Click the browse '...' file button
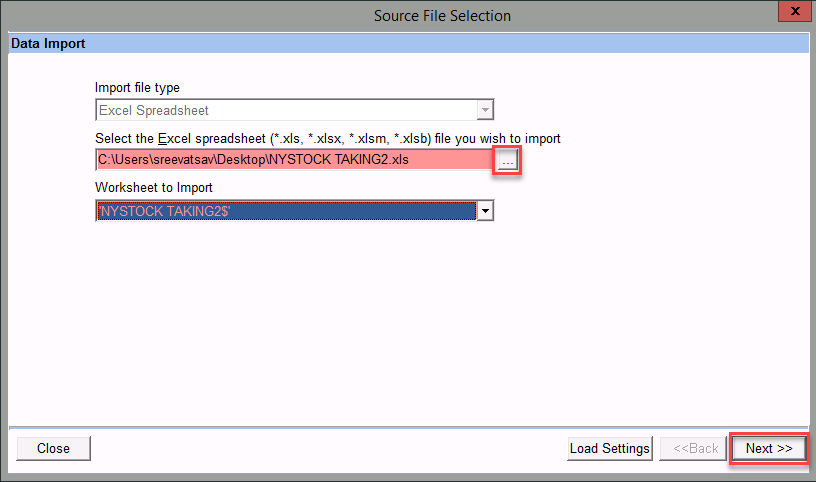The width and height of the screenshot is (816, 482). pos(508,161)
